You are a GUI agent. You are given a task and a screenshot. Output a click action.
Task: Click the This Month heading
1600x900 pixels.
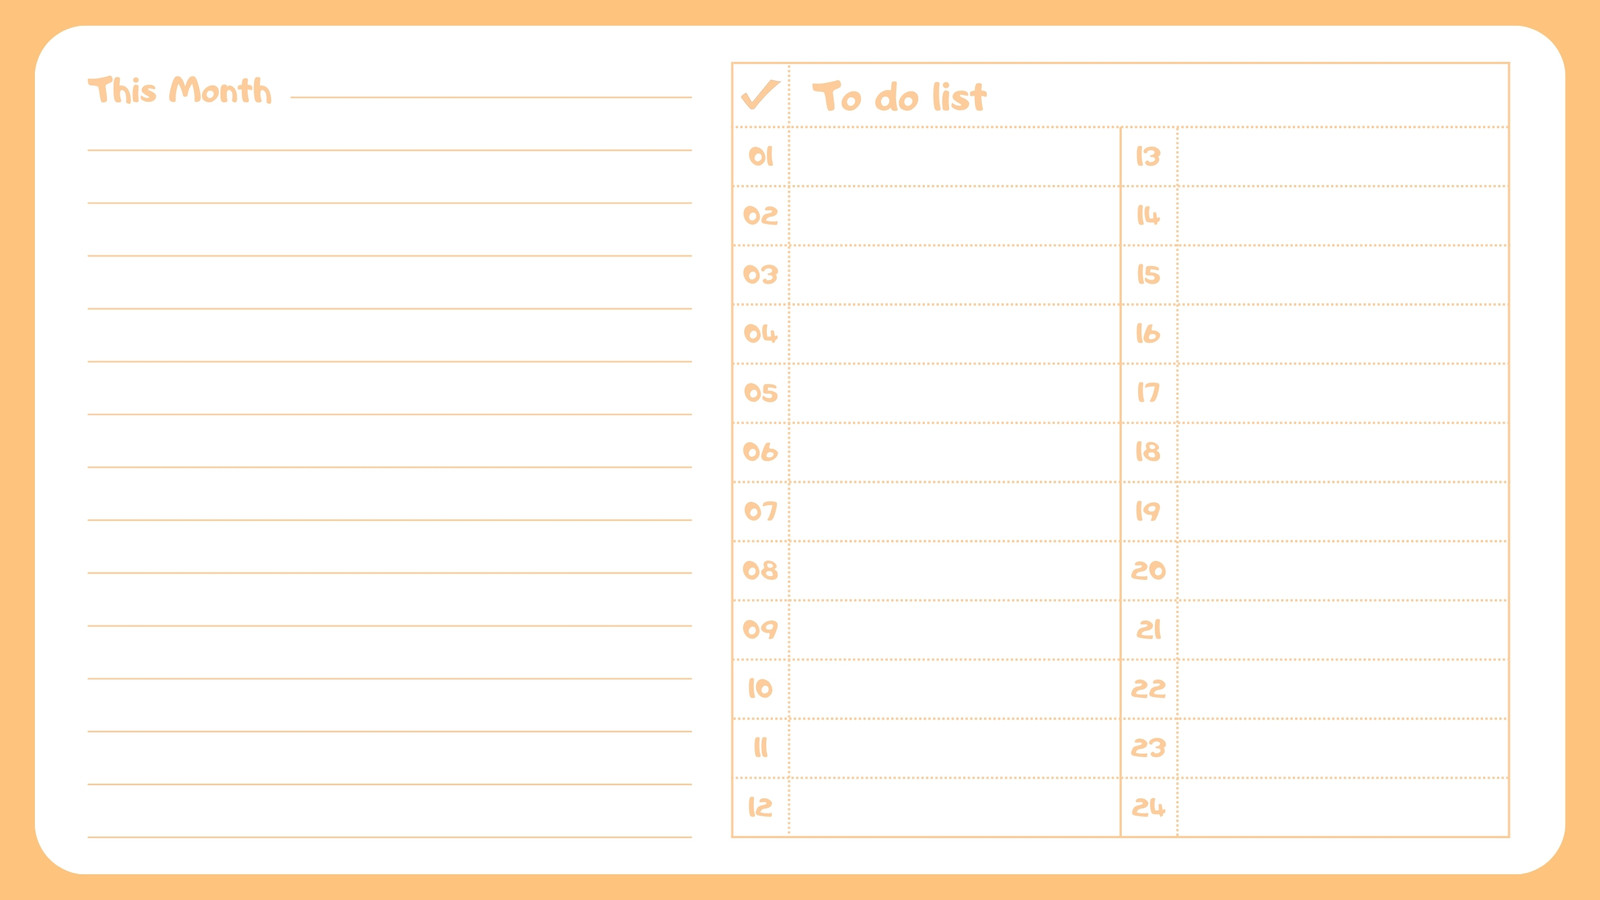click(x=180, y=90)
